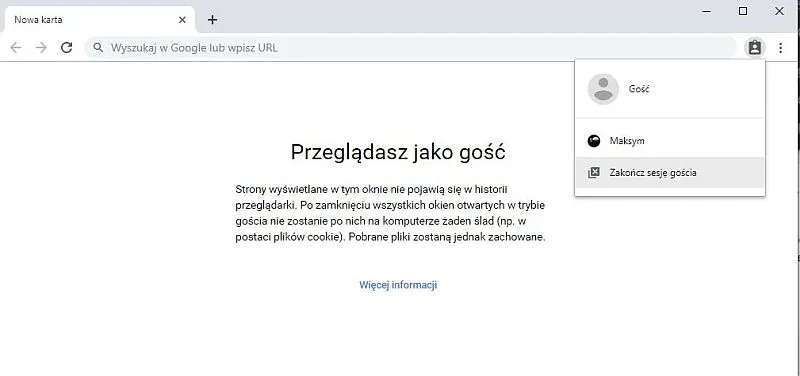Image resolution: width=800 pixels, height=376 pixels.
Task: Open the Więcej informacji link
Action: (398, 285)
